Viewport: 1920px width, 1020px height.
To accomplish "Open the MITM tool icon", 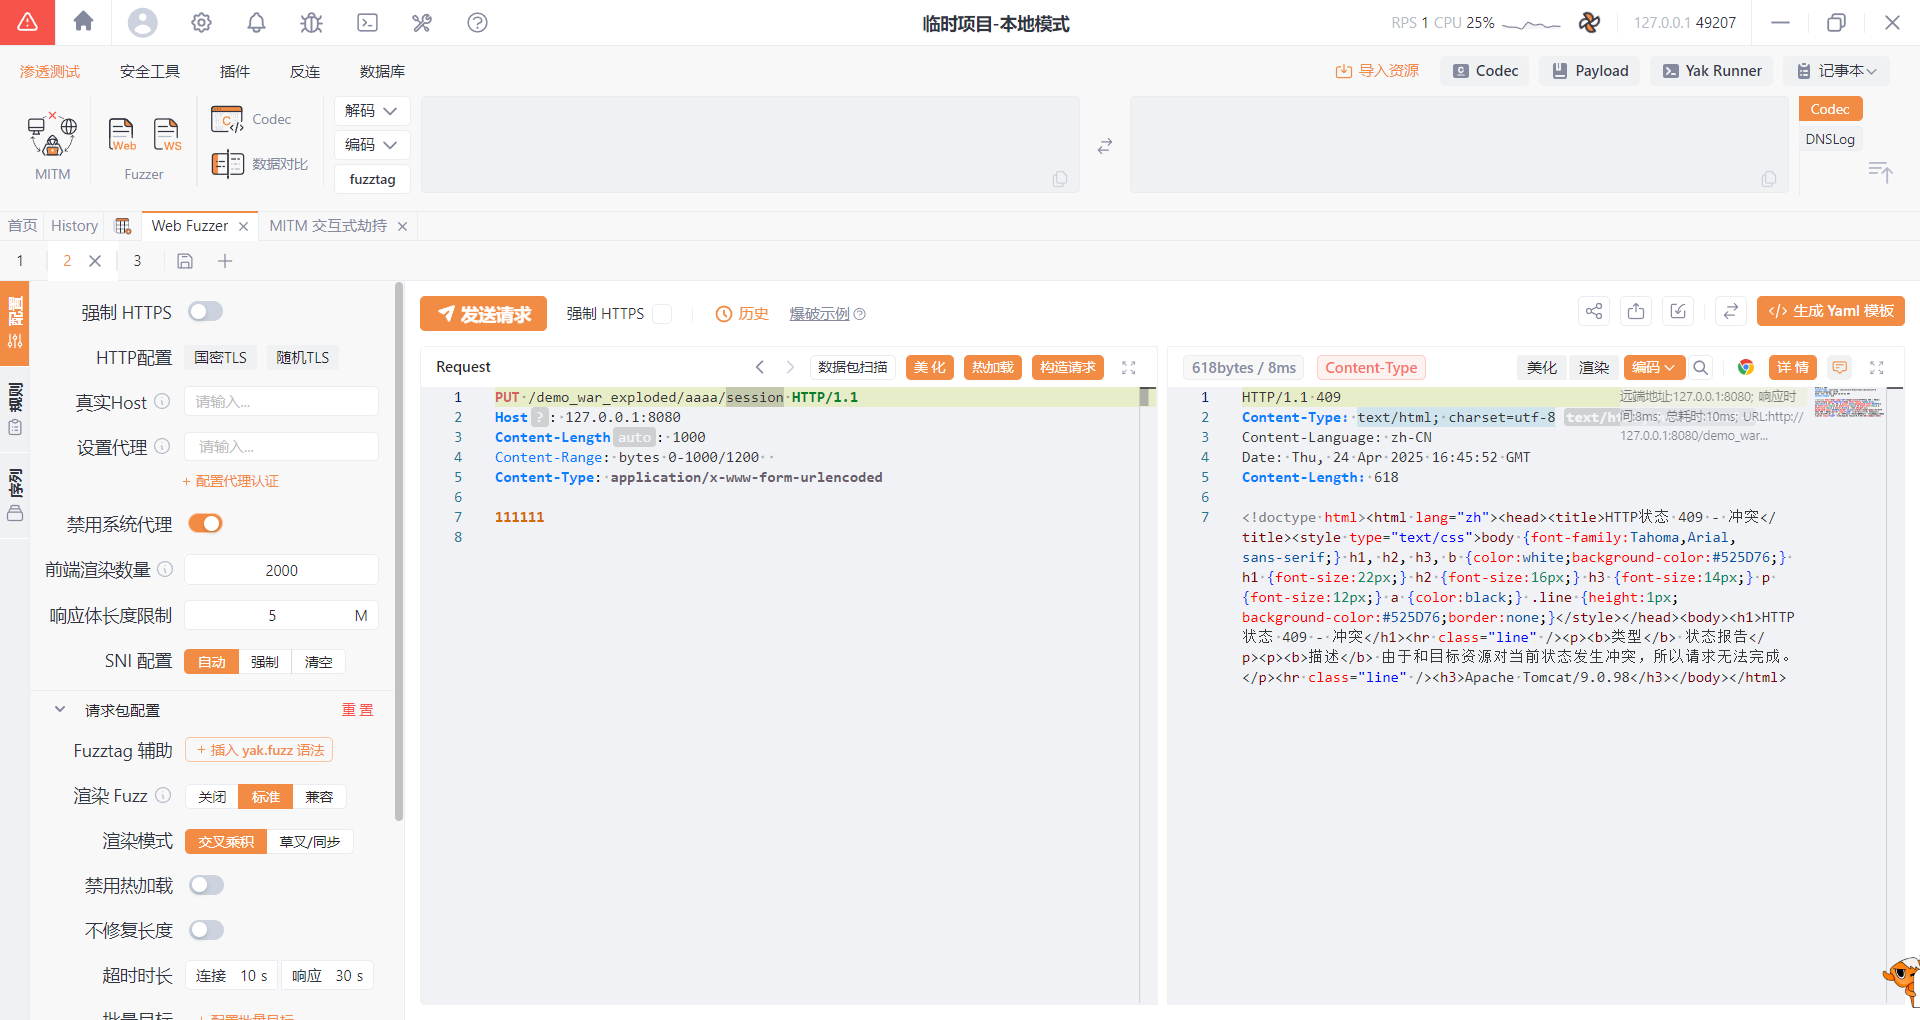I will 52,136.
